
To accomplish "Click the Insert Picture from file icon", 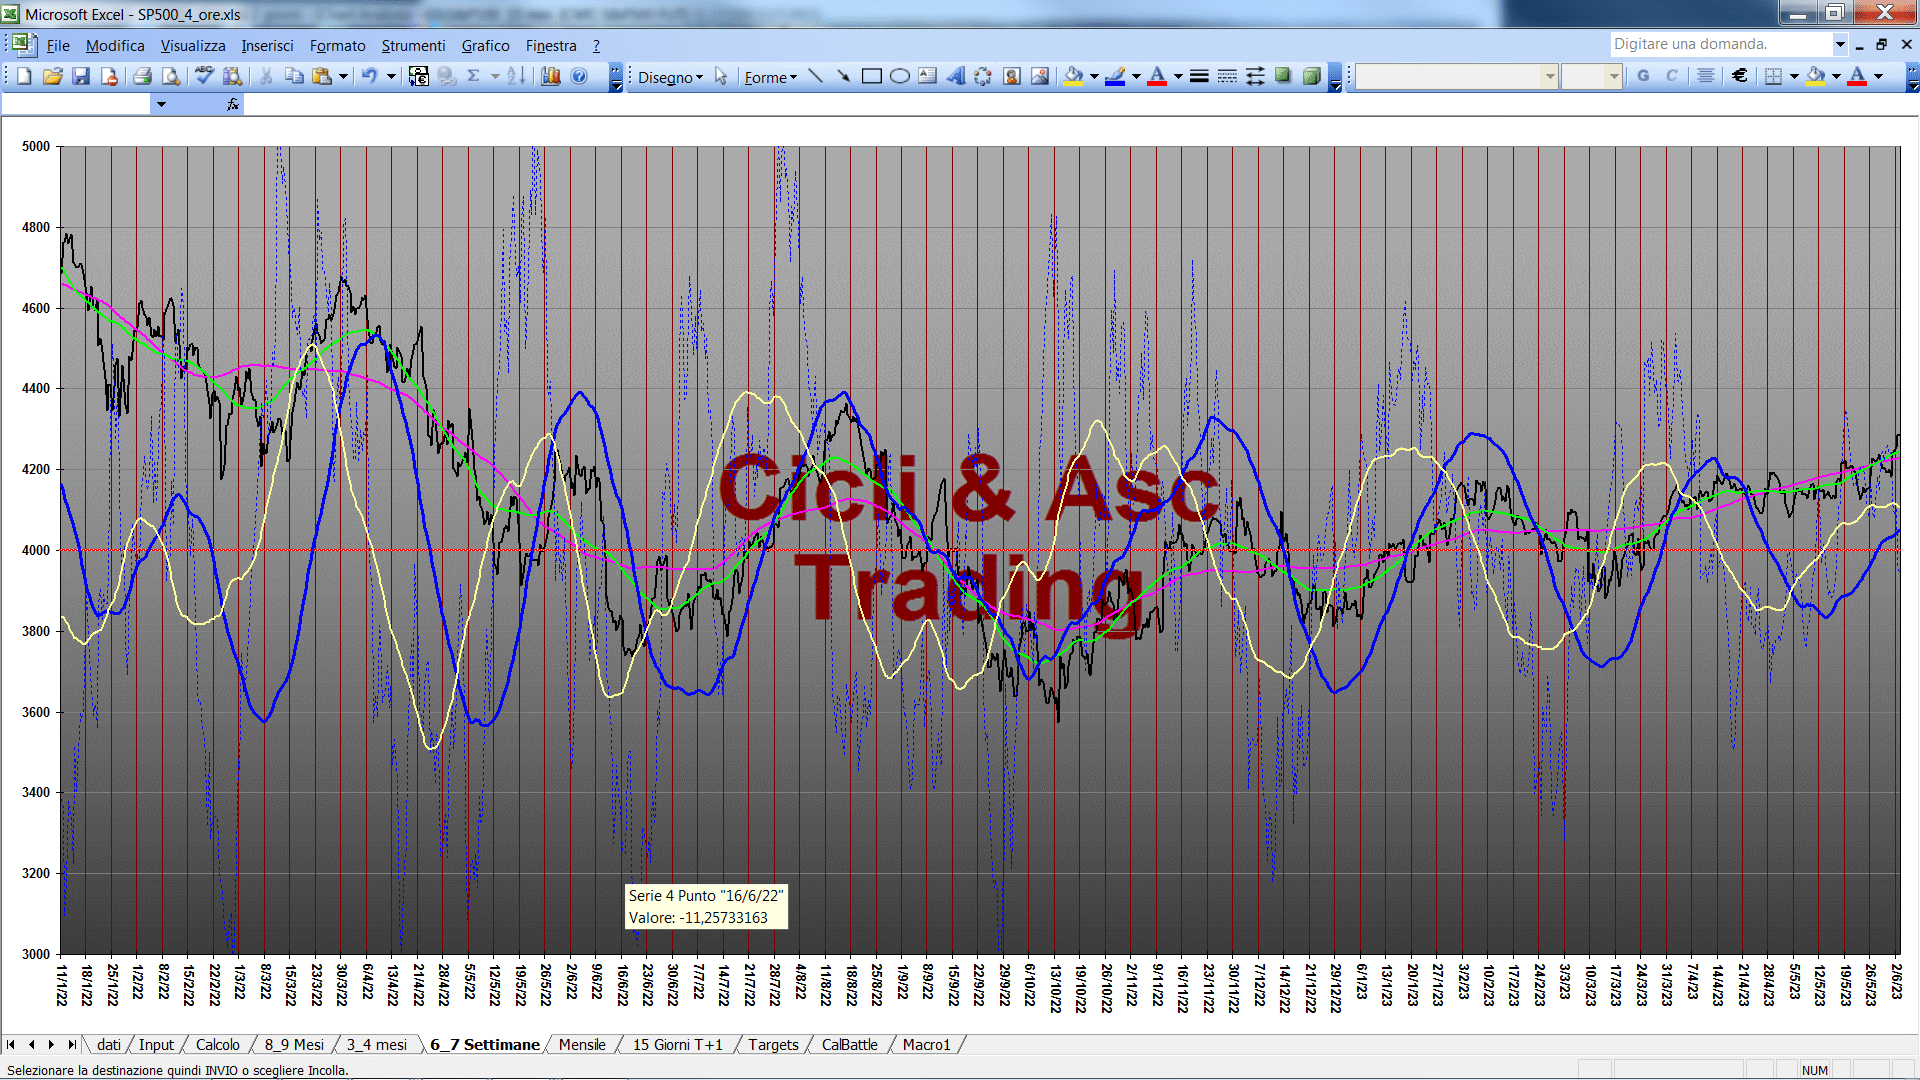I will [1040, 76].
